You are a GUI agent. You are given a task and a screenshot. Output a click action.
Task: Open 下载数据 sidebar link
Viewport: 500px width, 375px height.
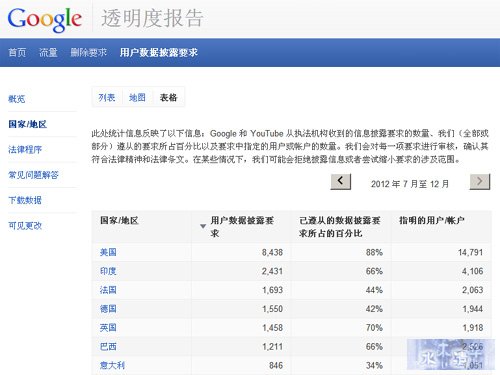25,200
